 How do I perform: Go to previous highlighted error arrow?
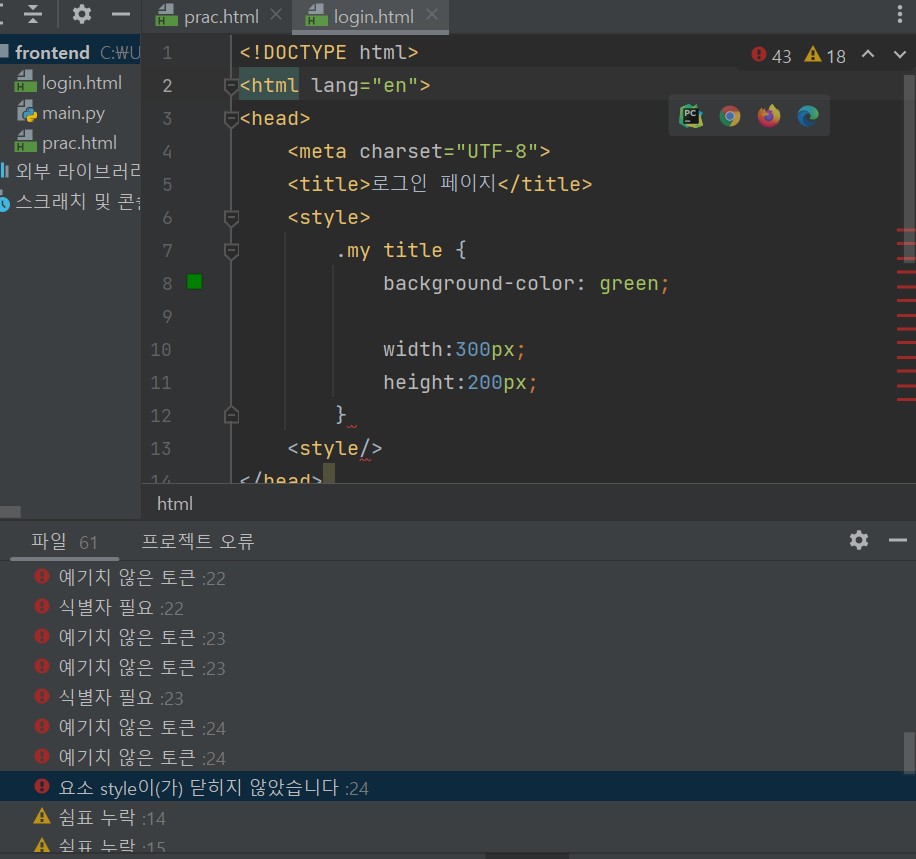click(x=868, y=54)
